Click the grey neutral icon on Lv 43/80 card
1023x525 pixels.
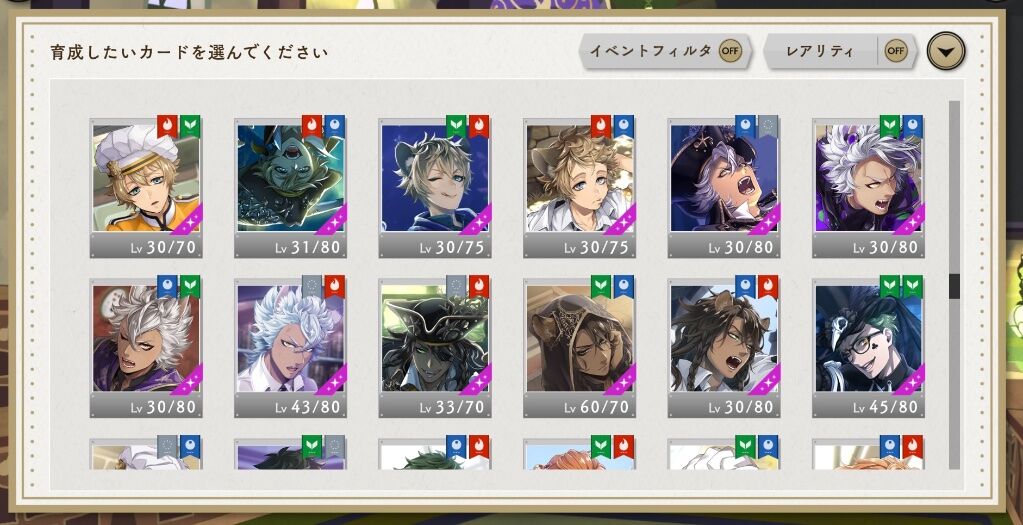[x=313, y=285]
